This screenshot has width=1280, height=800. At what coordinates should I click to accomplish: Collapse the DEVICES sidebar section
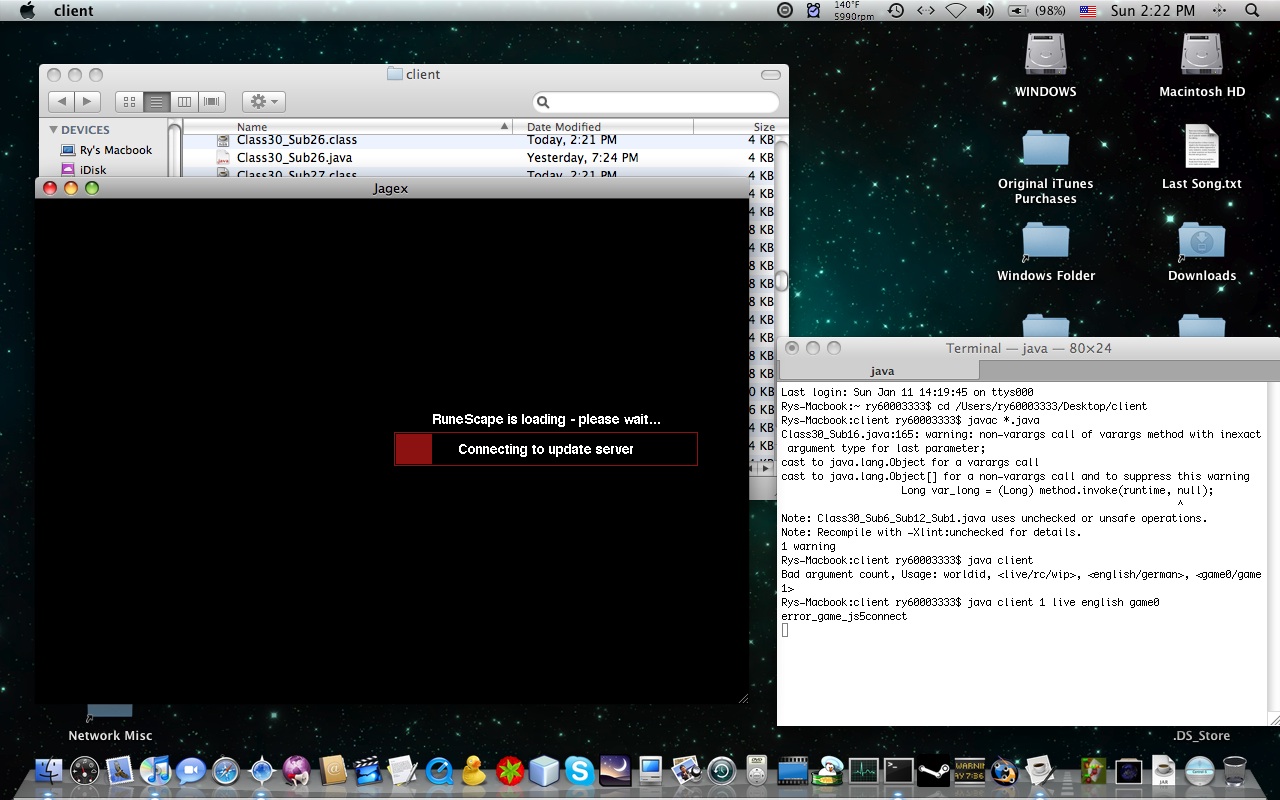click(54, 130)
